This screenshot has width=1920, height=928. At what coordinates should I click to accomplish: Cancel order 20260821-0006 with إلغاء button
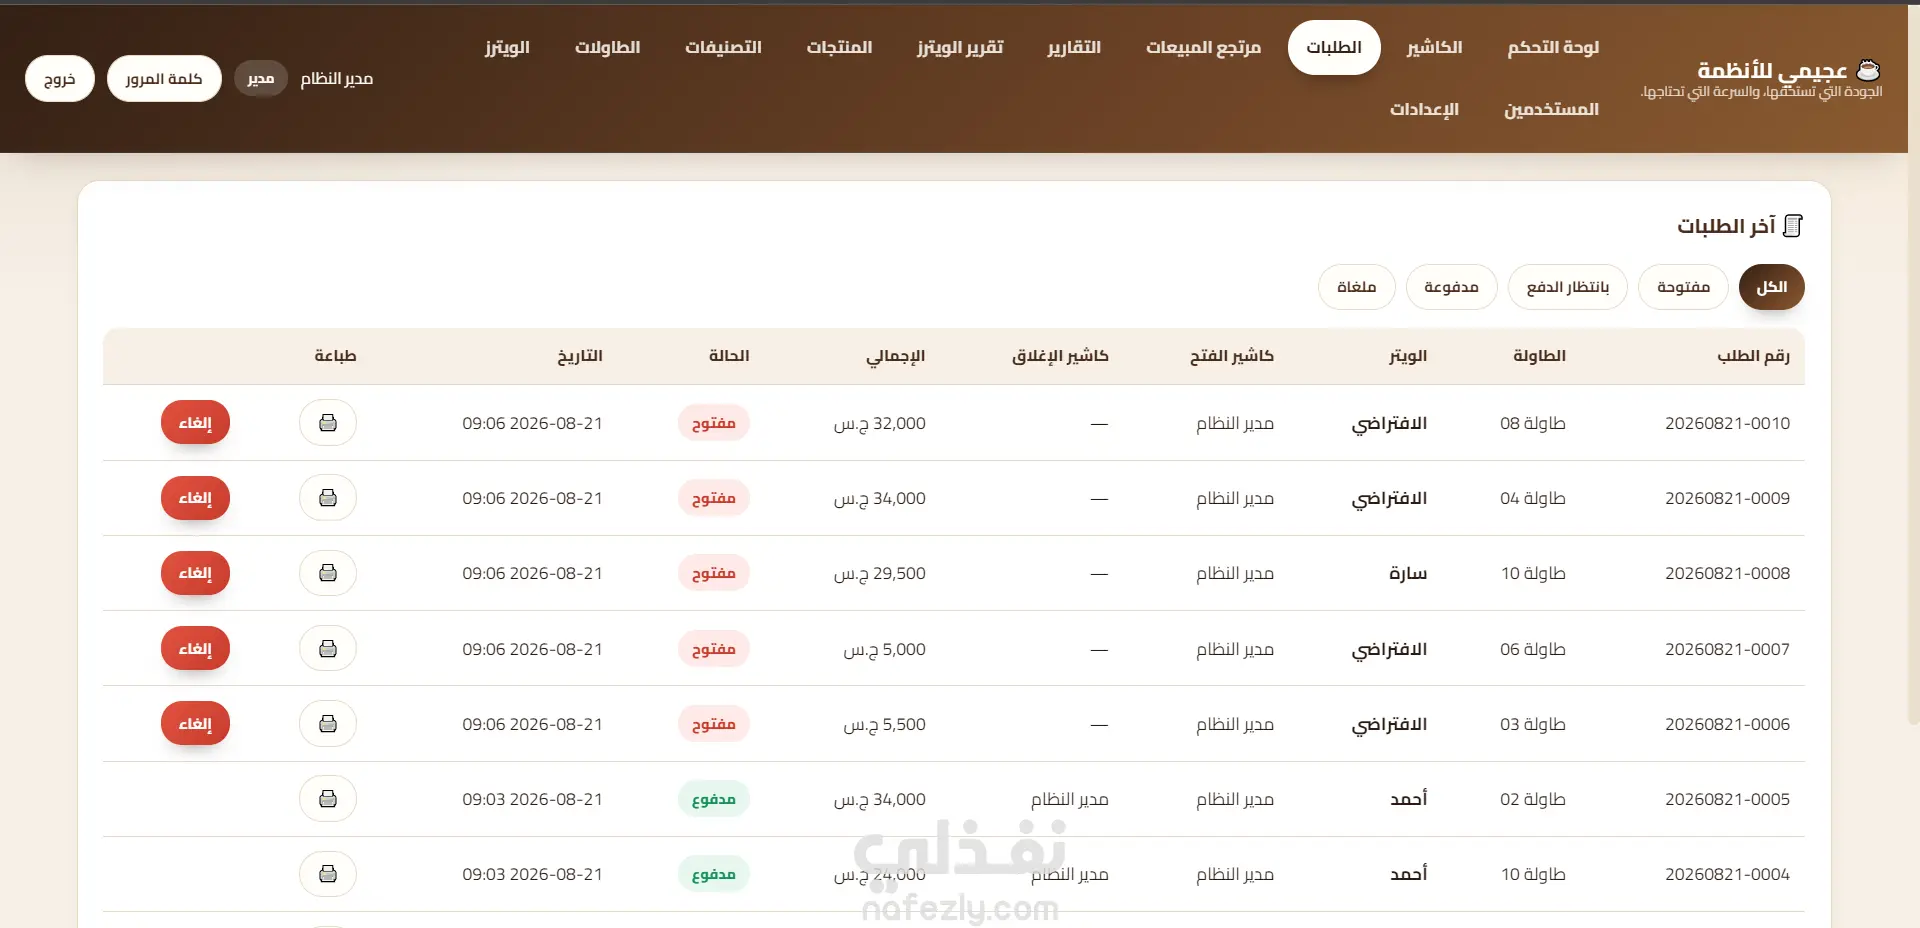[x=195, y=724]
